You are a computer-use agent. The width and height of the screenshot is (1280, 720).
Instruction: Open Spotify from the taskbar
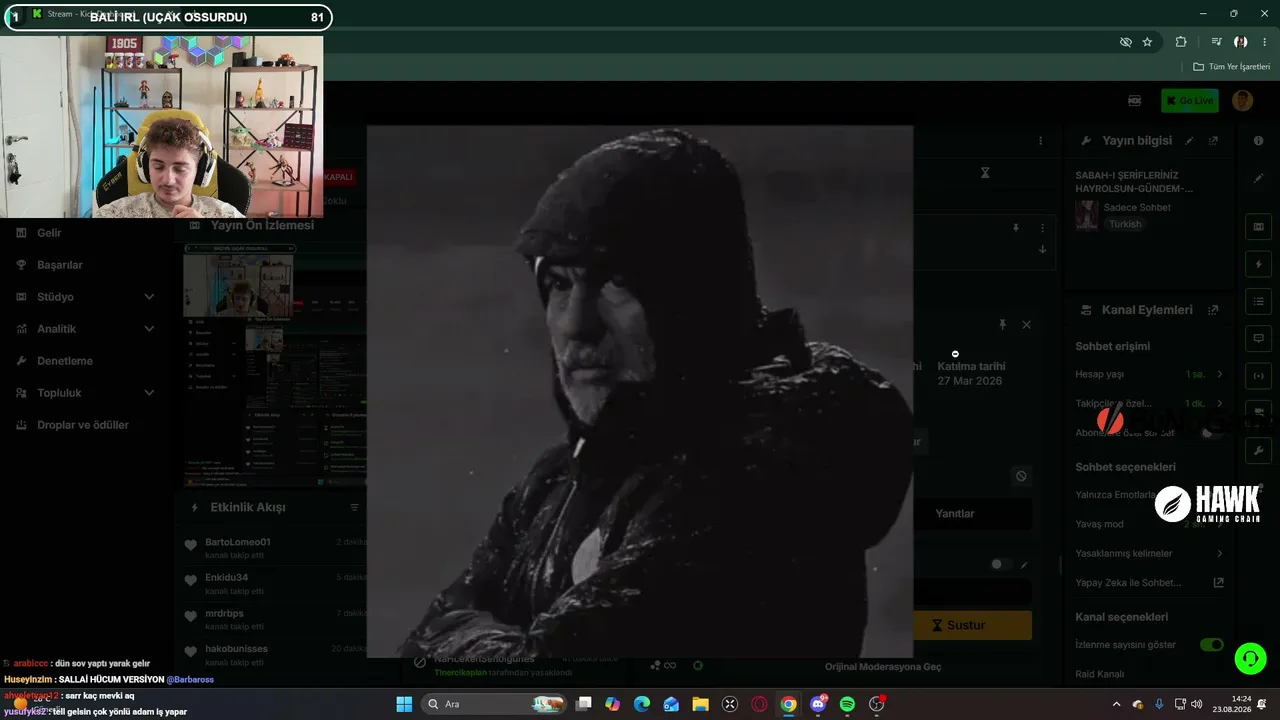pyautogui.click(x=847, y=704)
